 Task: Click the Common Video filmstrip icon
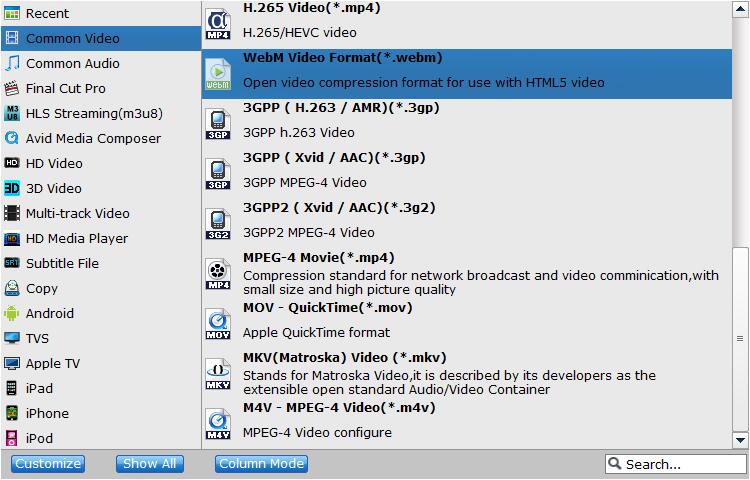point(11,38)
